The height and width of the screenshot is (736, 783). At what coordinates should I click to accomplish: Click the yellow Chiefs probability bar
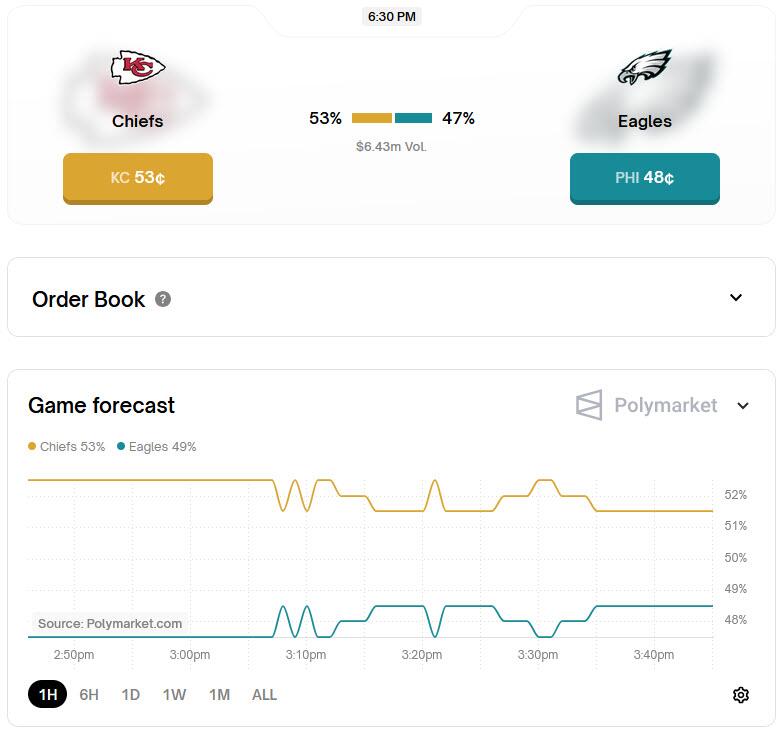point(372,118)
